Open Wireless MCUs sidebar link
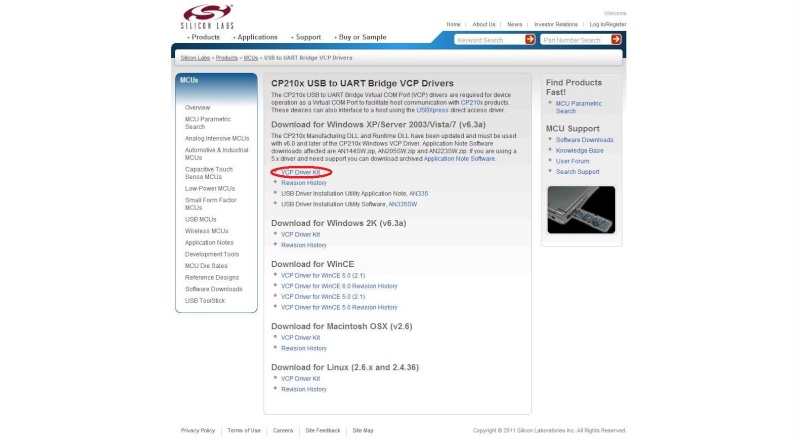Image resolution: width=800 pixels, height=442 pixels. tap(206, 231)
